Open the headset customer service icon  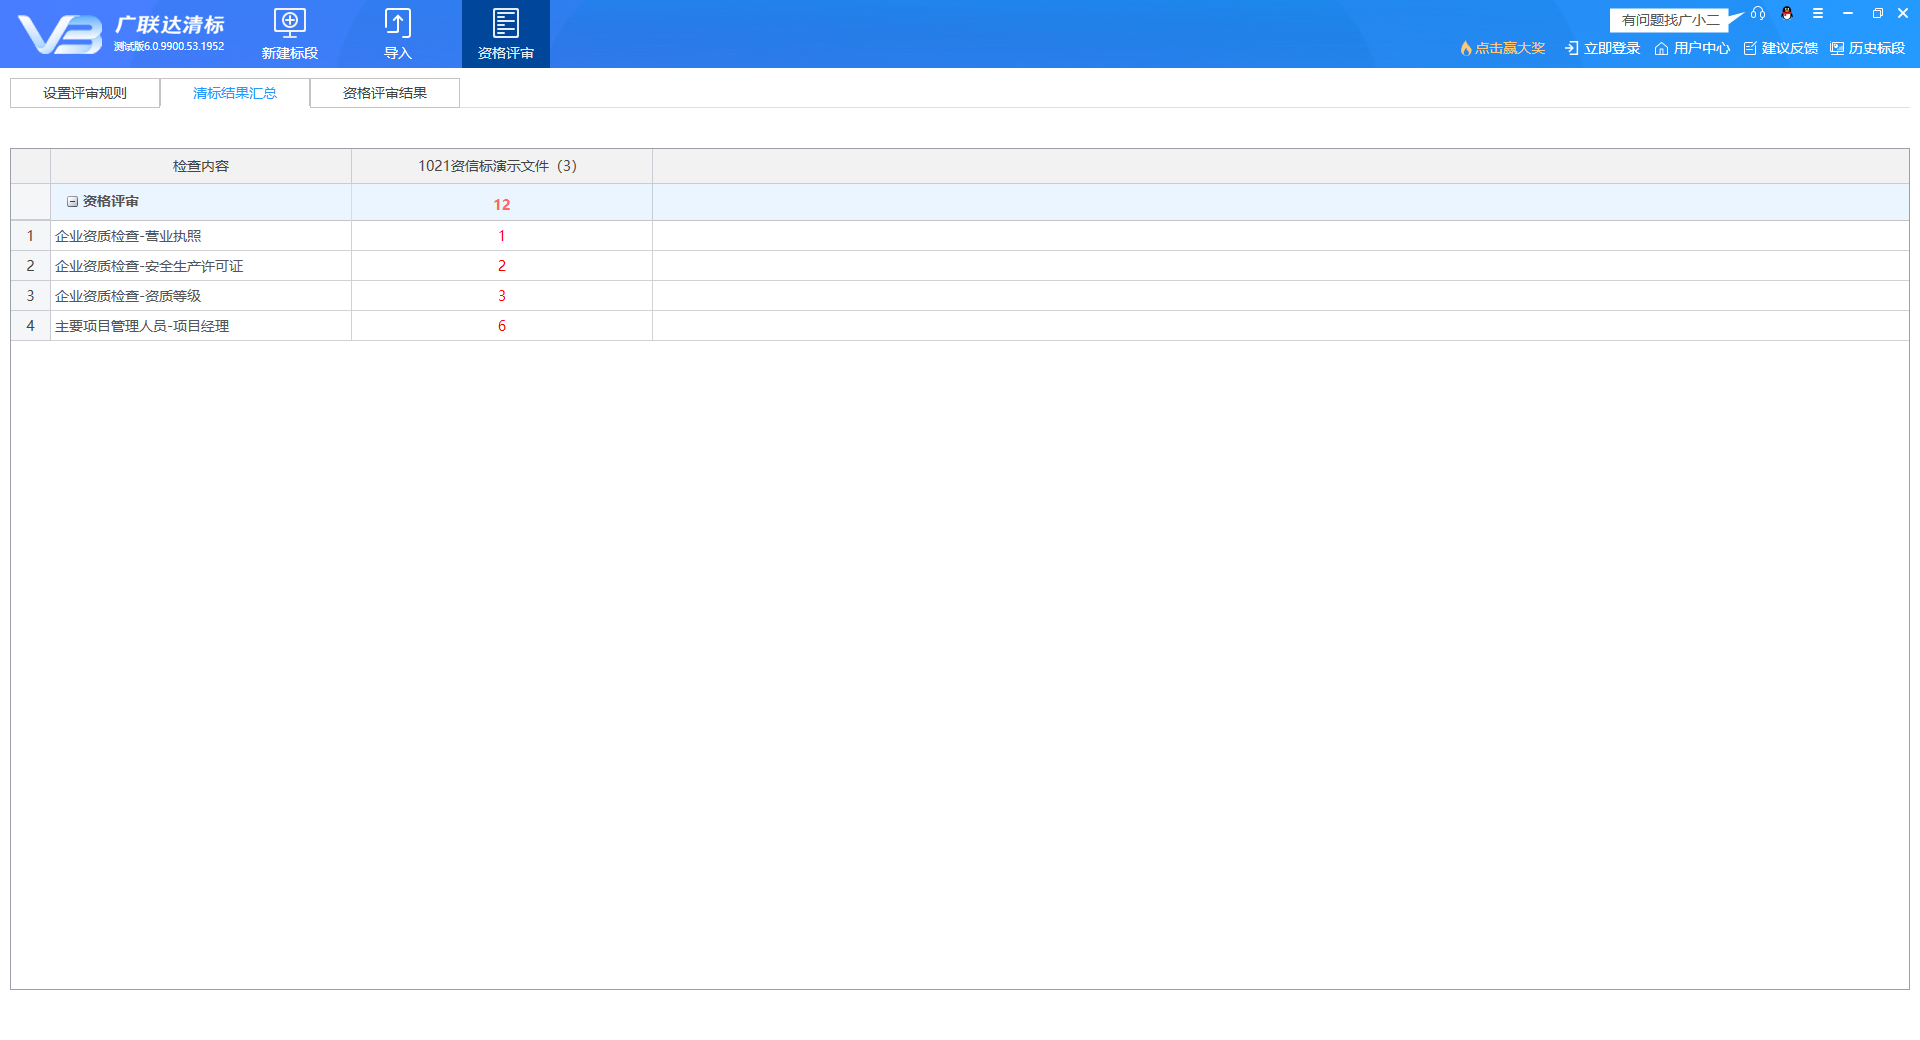[x=1758, y=13]
